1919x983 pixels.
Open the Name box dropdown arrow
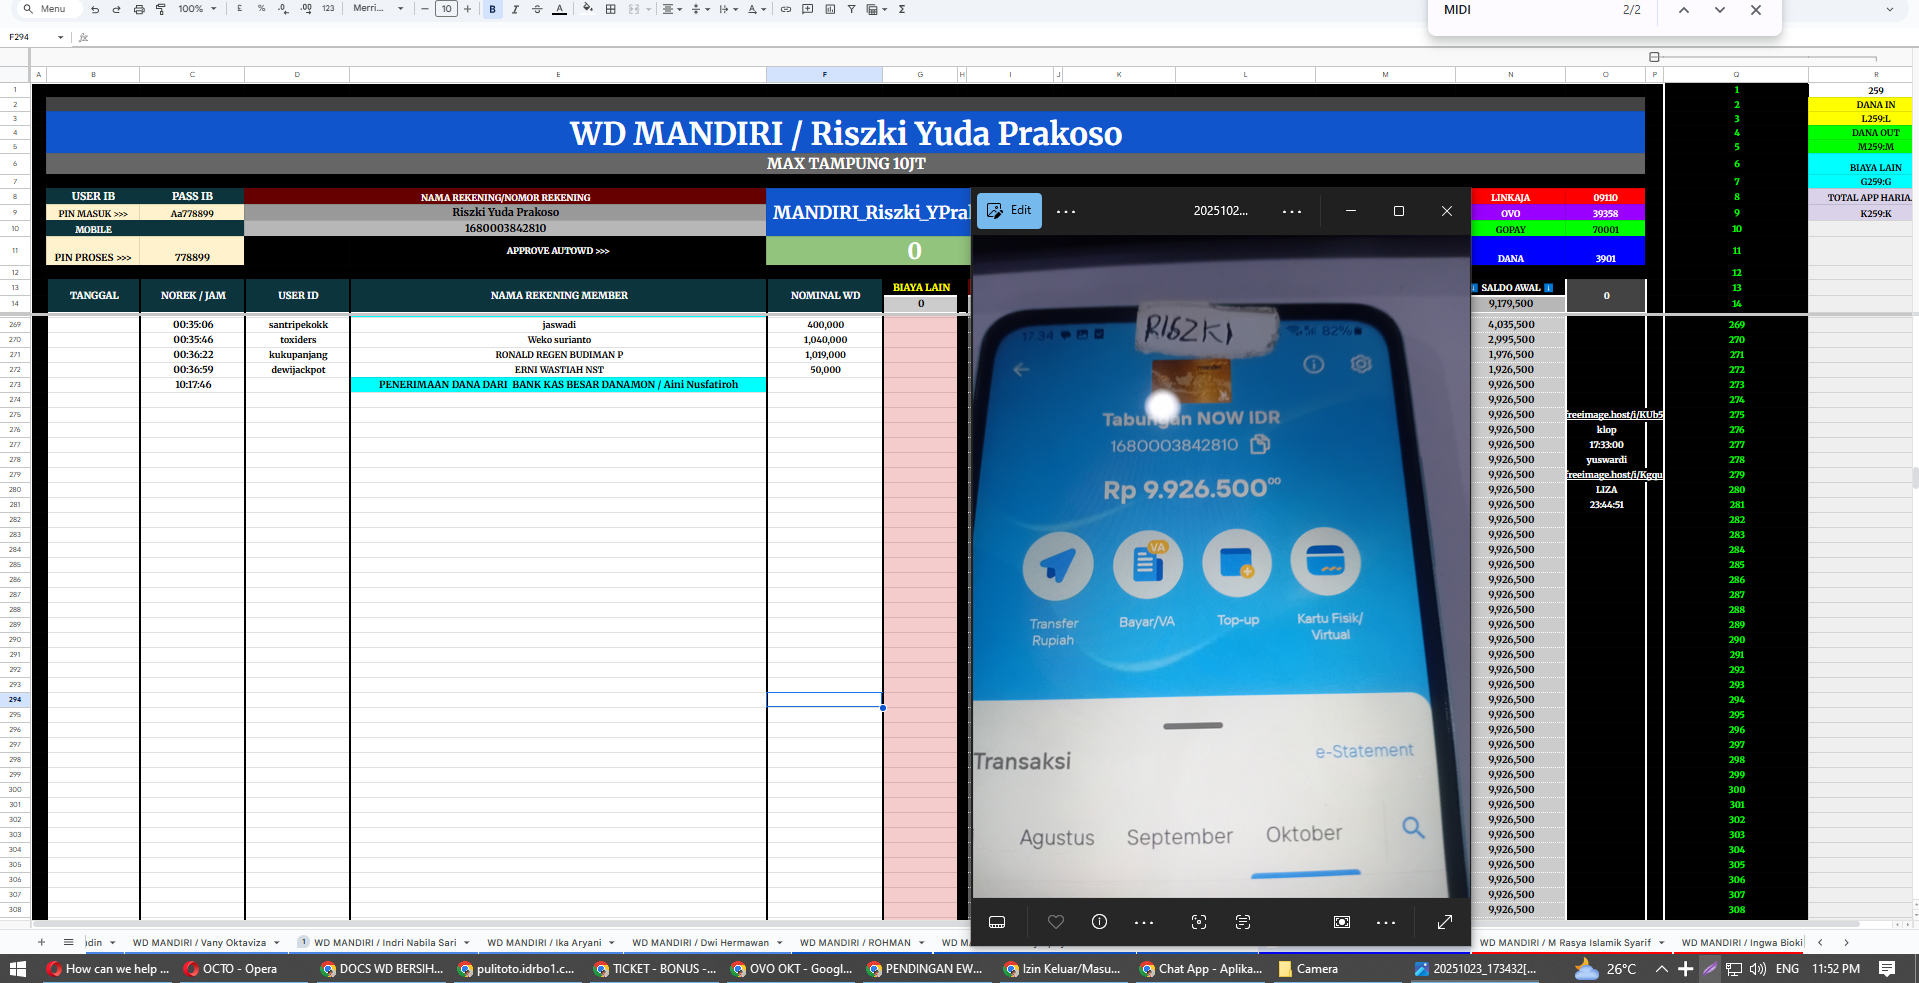tap(61, 37)
